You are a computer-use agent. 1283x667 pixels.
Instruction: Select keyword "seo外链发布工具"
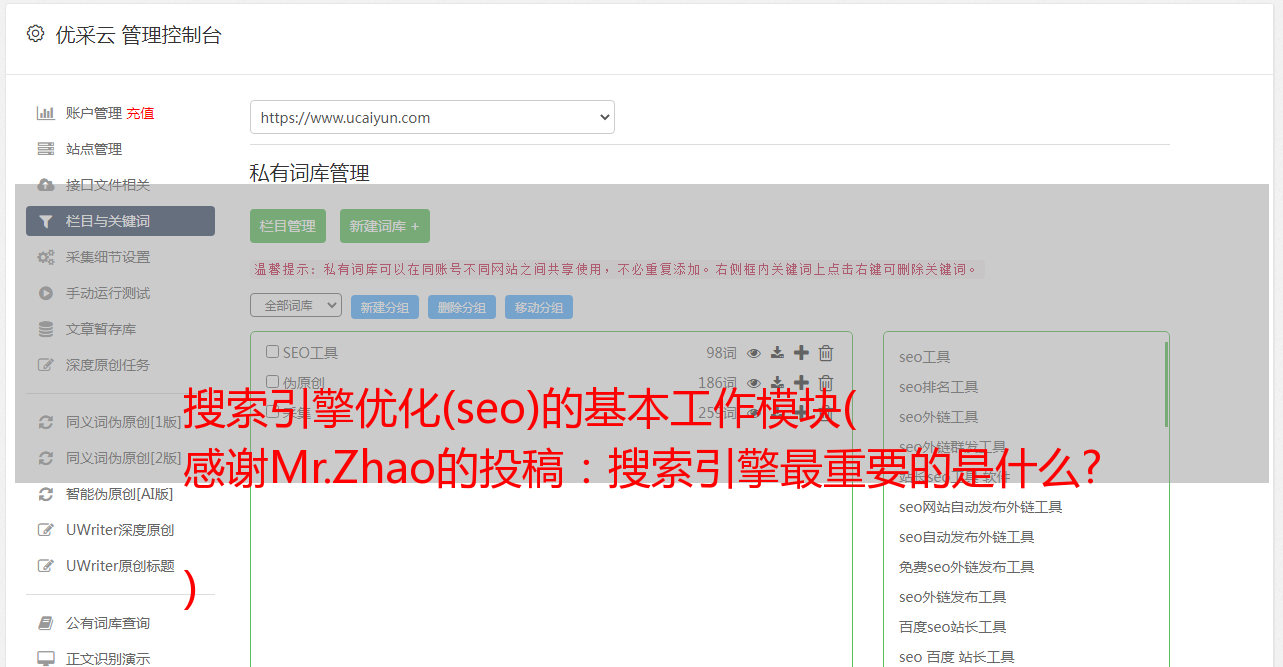tap(953, 597)
